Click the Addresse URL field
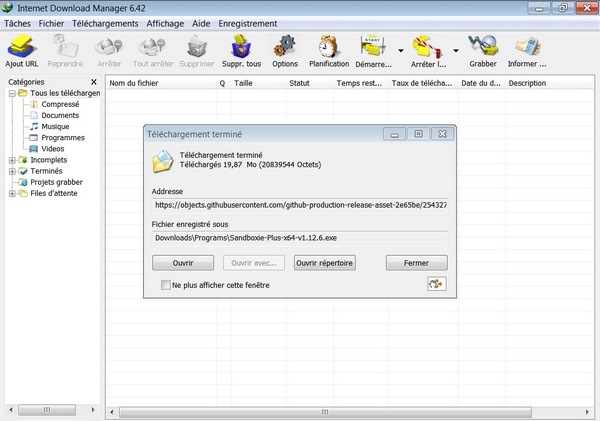The height and width of the screenshot is (421, 600). 300,205
